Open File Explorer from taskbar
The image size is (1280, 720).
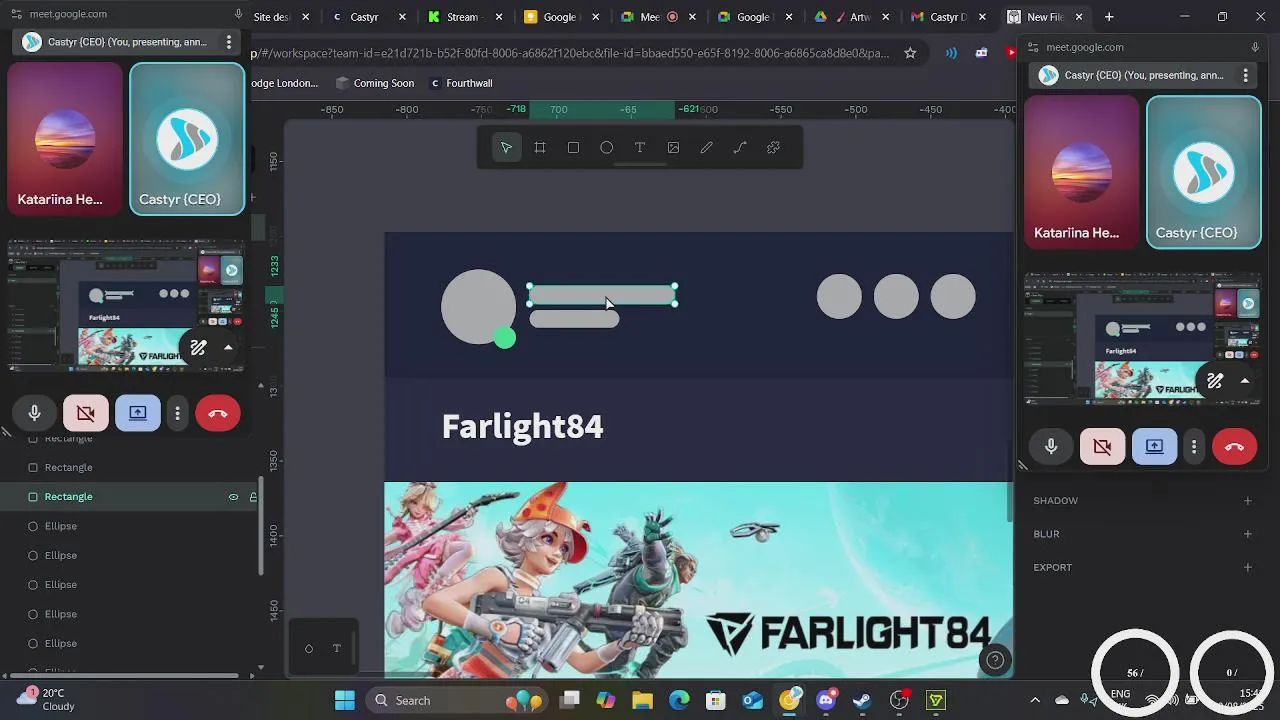[642, 700]
